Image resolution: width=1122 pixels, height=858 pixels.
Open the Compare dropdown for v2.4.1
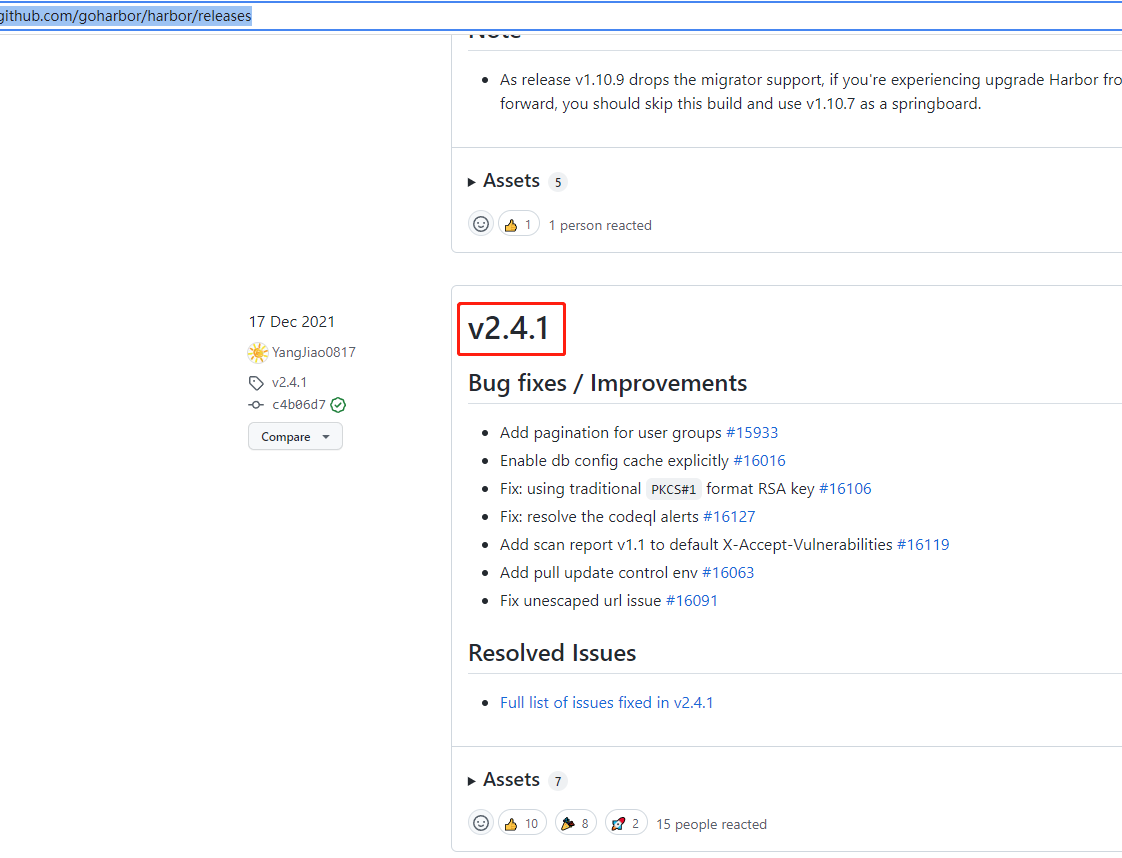pyautogui.click(x=295, y=437)
